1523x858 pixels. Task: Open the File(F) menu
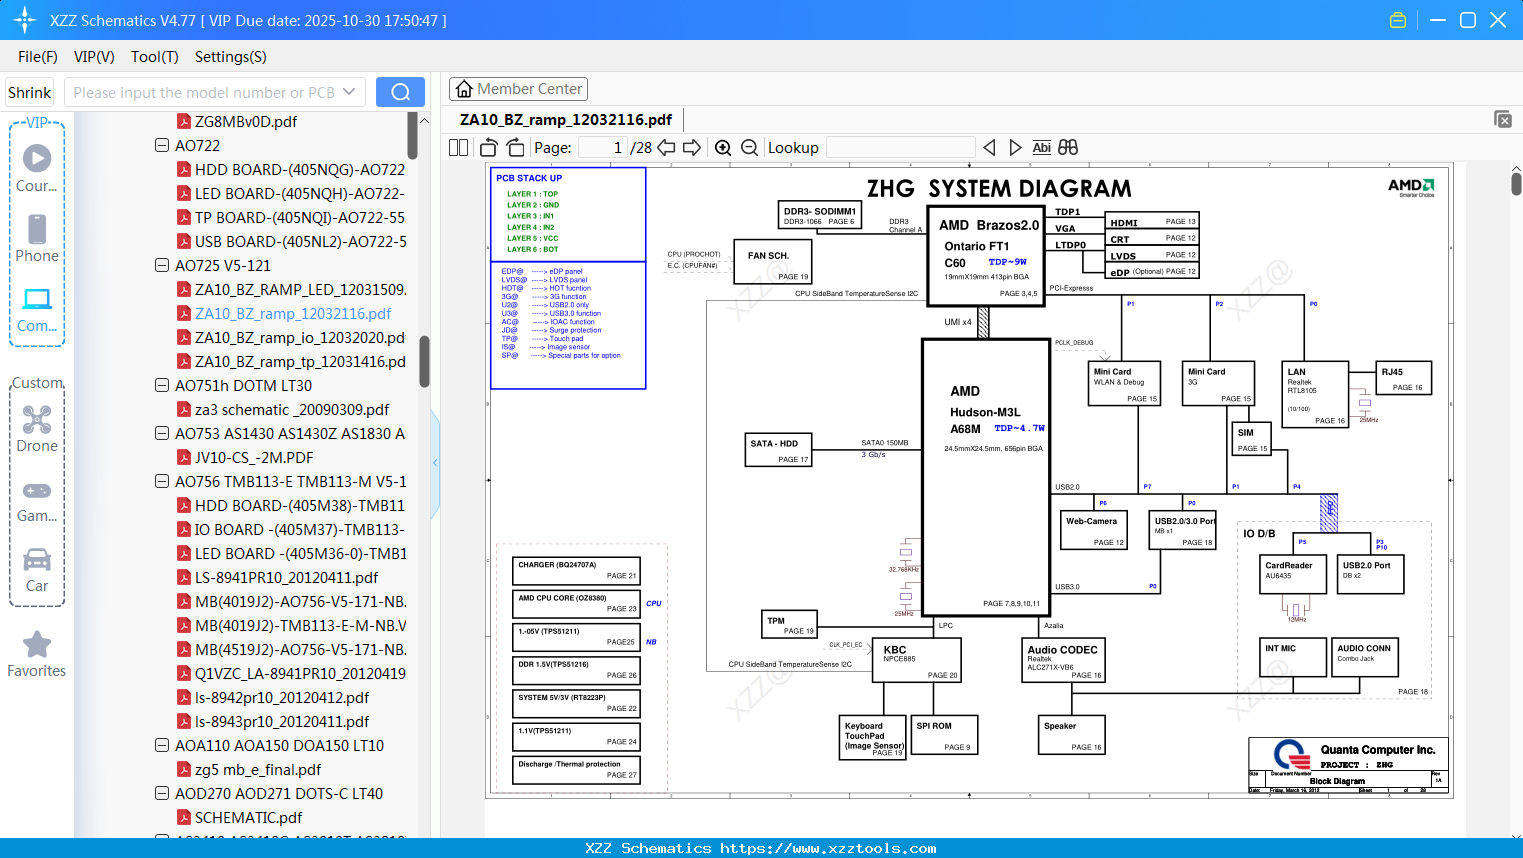click(38, 57)
